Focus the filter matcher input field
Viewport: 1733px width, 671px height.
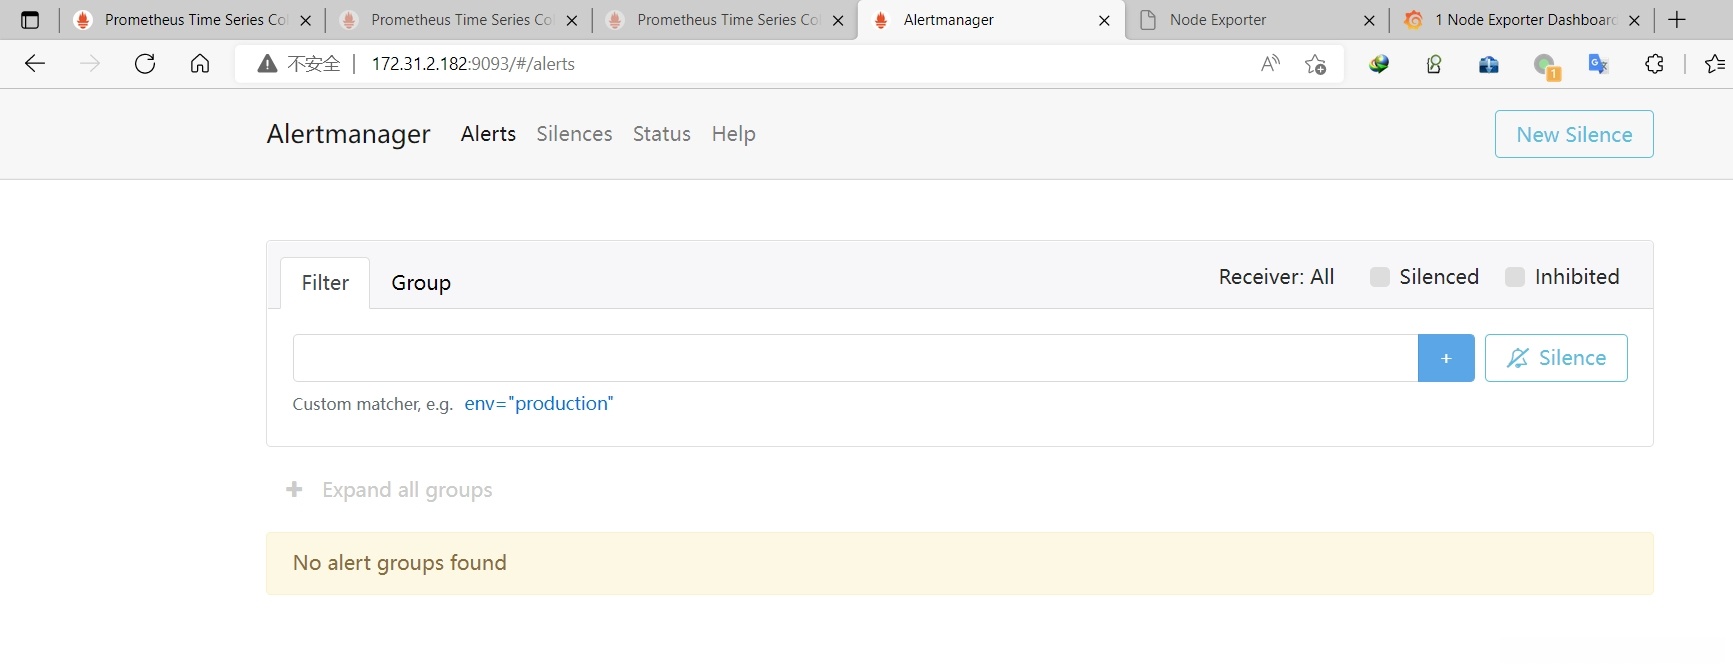coord(854,358)
